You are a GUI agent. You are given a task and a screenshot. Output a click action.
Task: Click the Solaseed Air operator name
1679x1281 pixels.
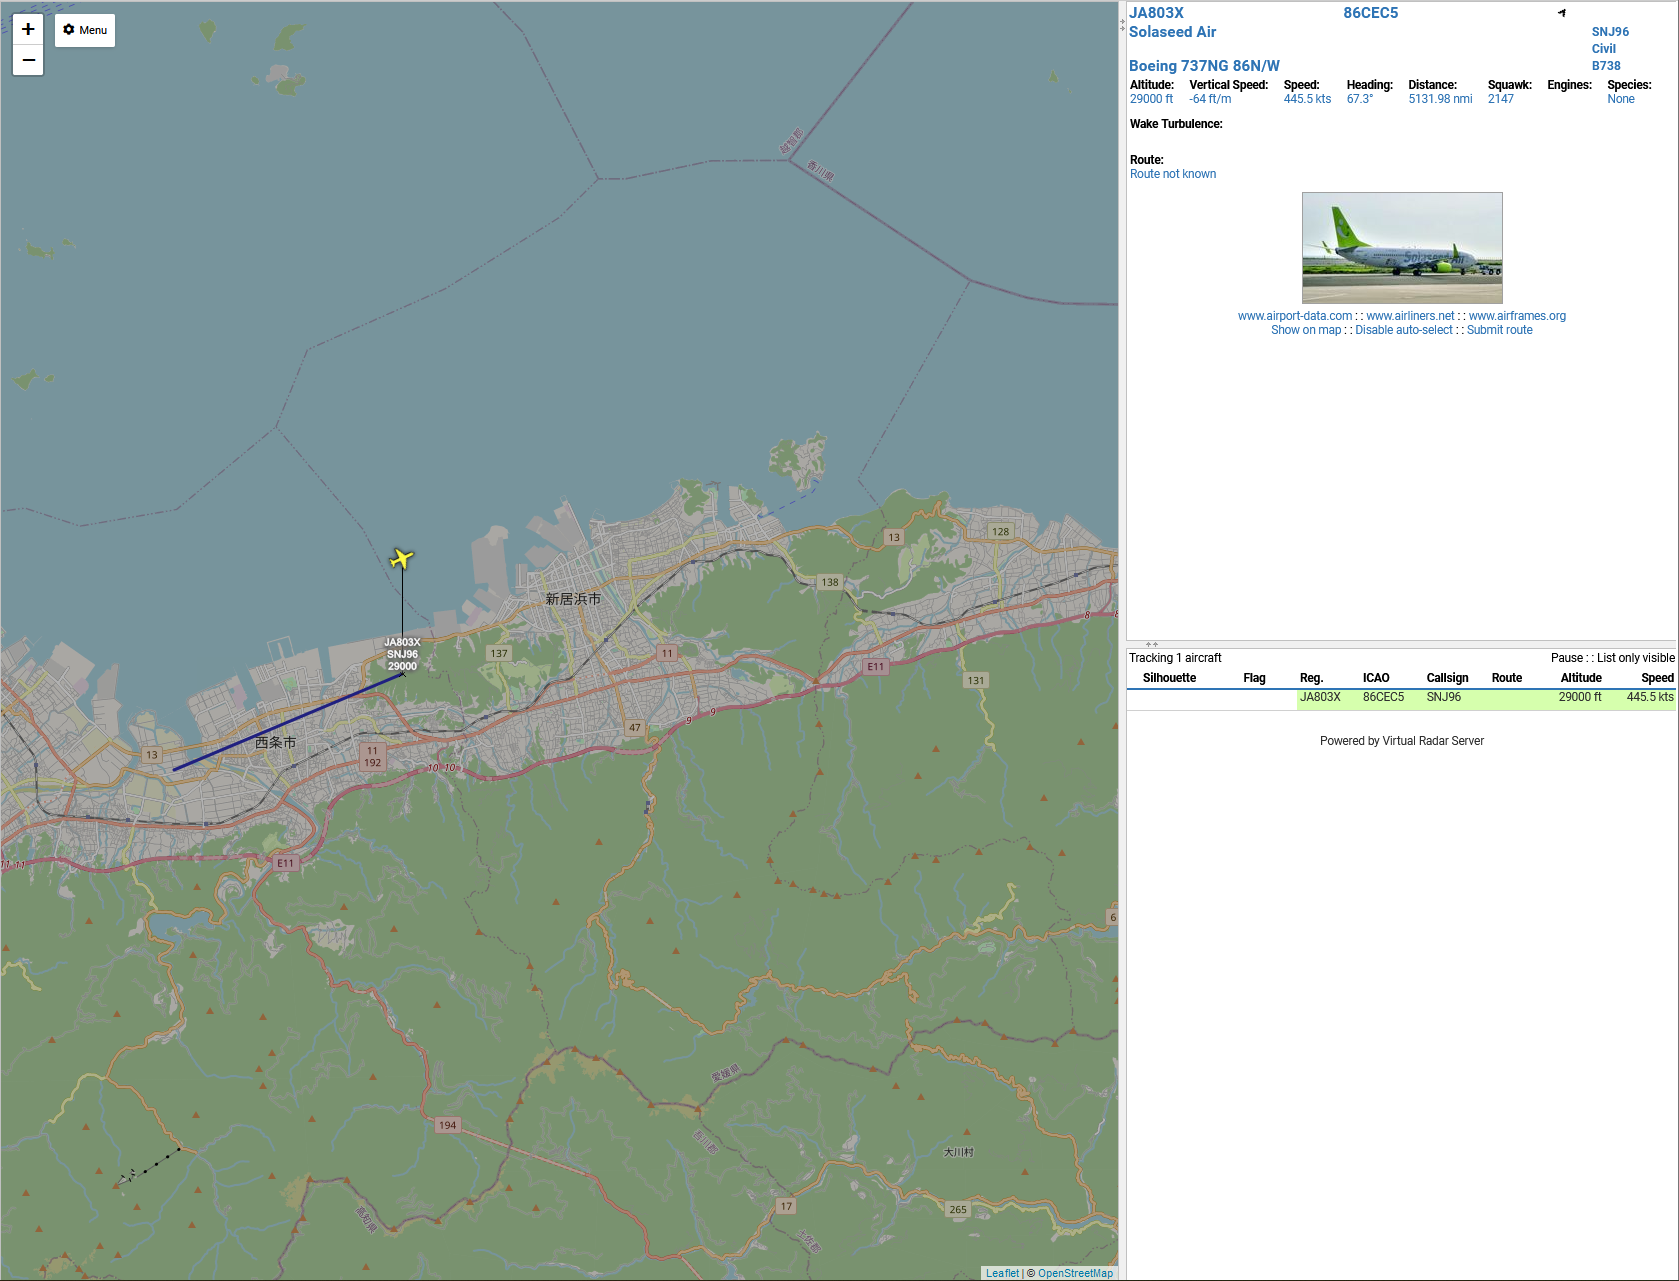click(1172, 32)
